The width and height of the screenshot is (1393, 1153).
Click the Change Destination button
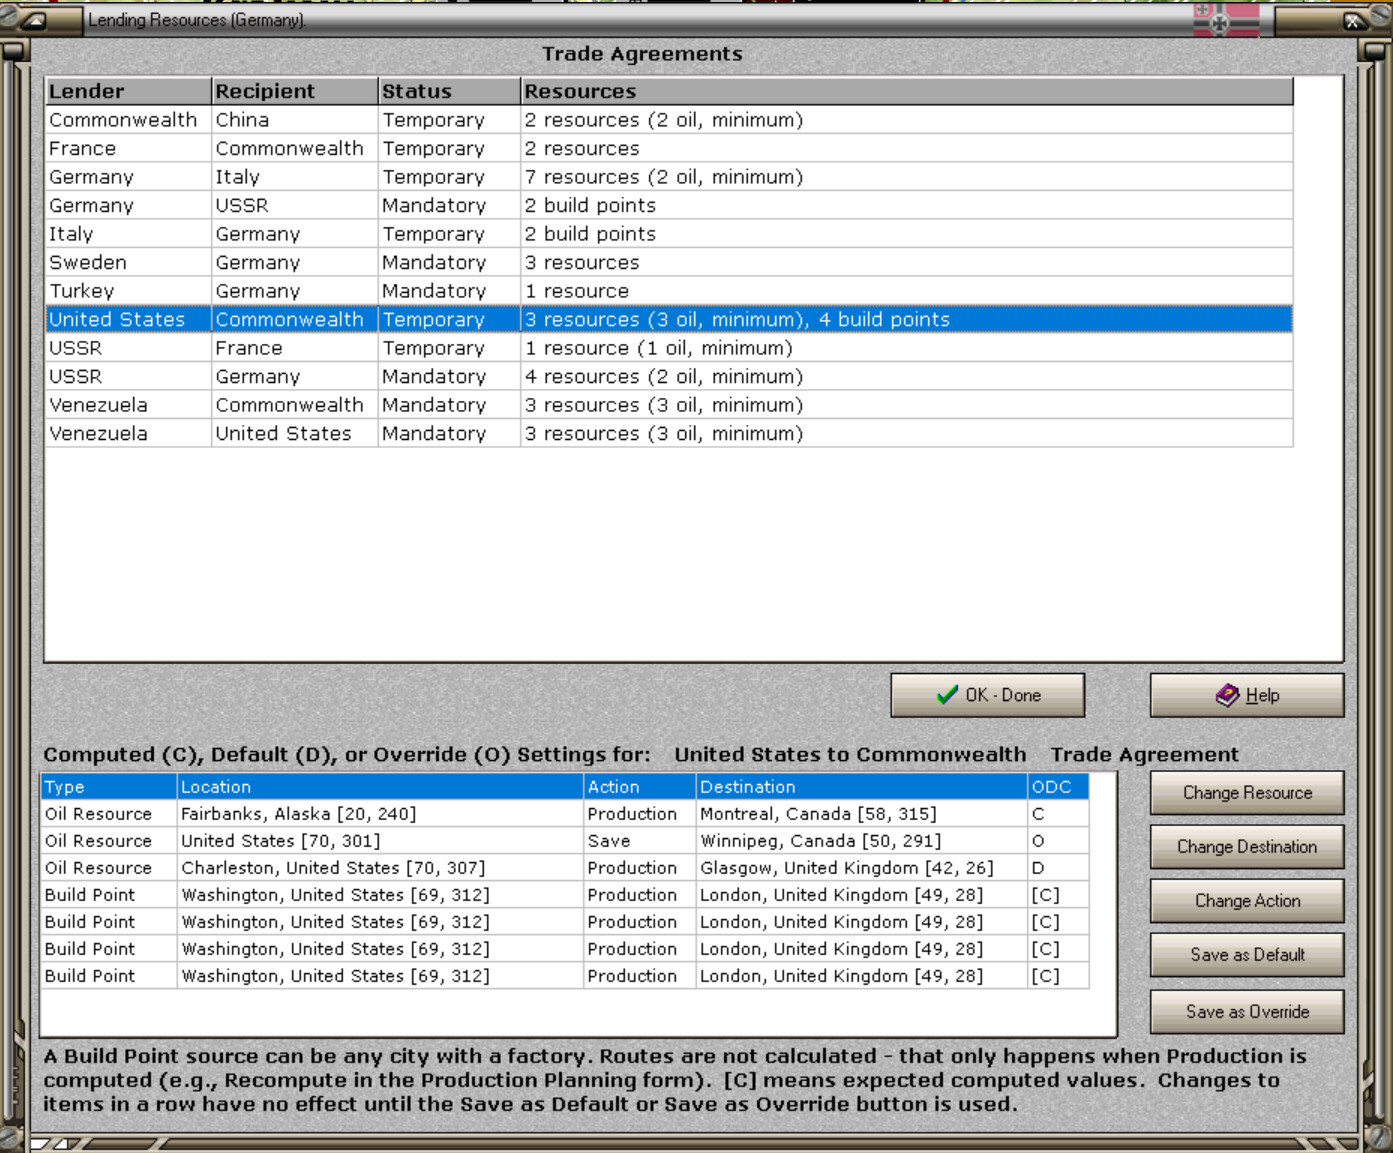(1247, 847)
